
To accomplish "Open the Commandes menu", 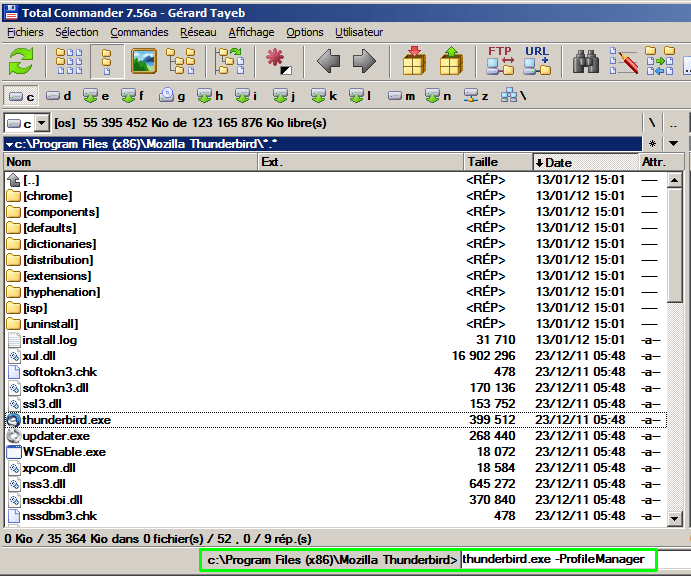I will [x=139, y=32].
